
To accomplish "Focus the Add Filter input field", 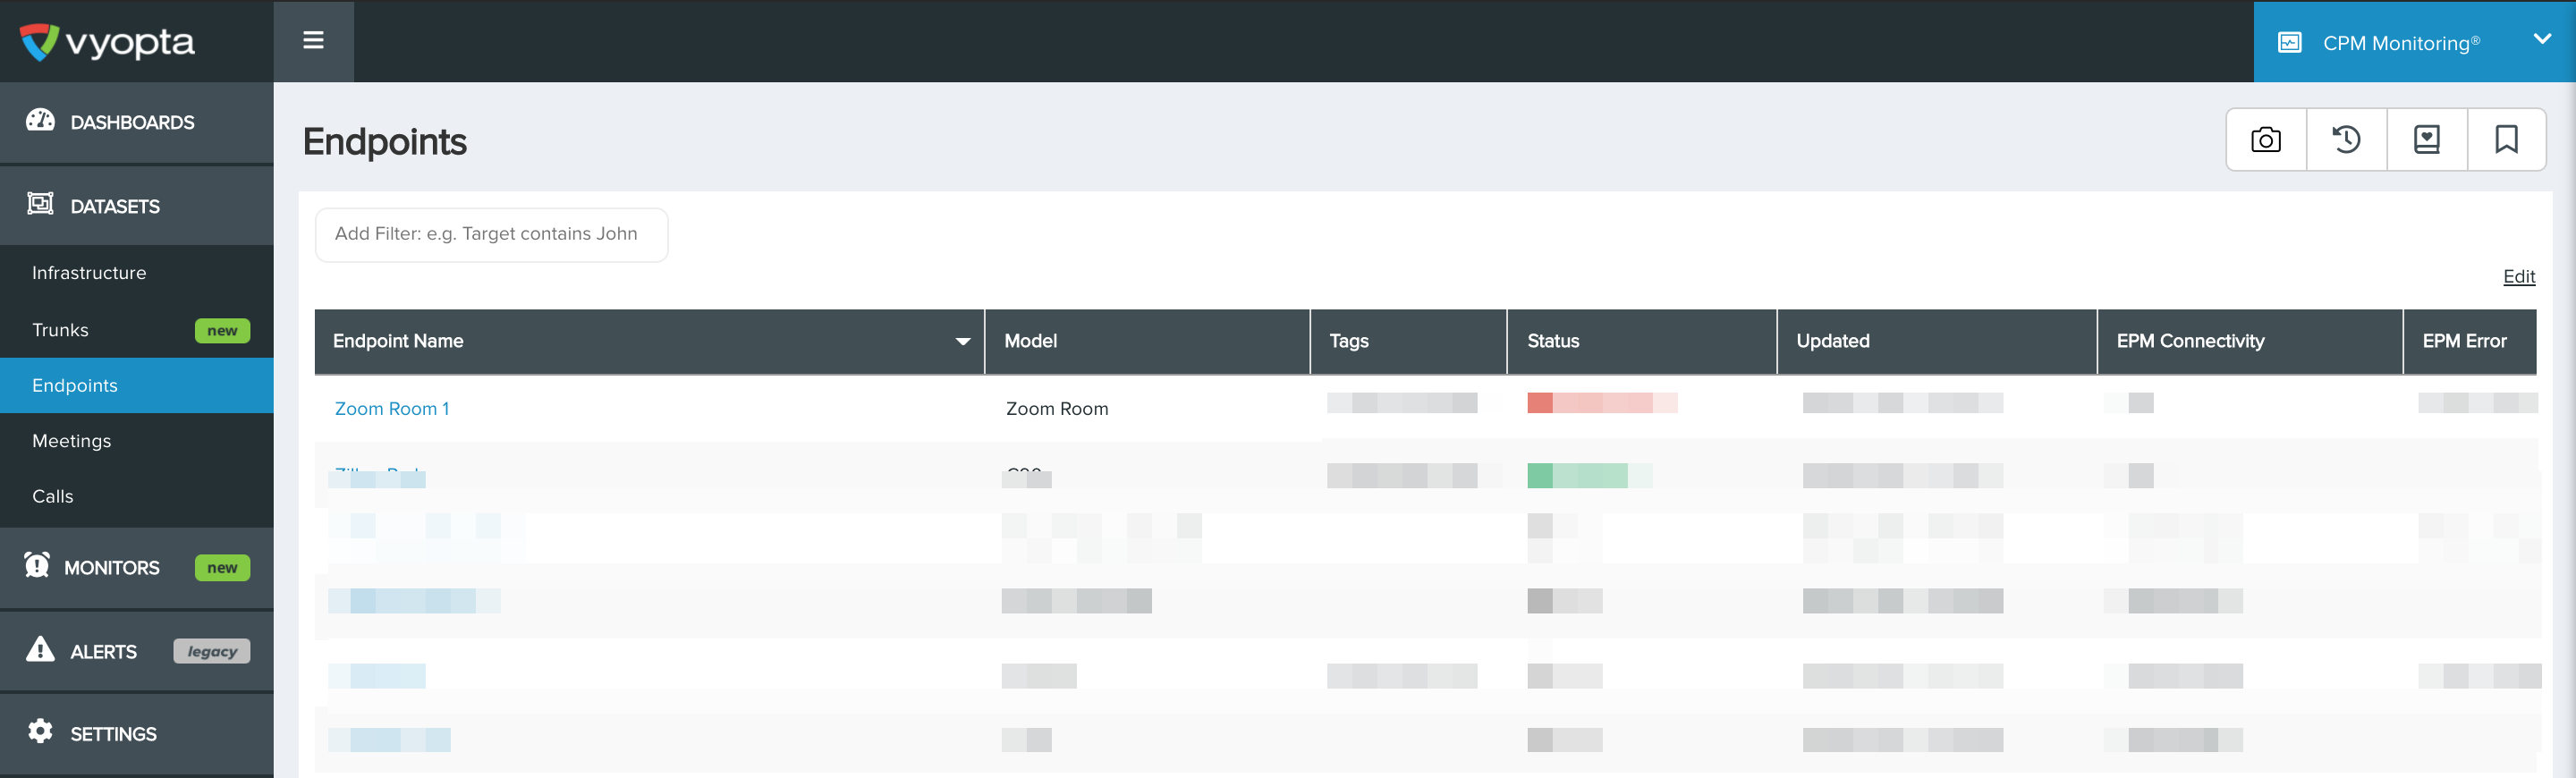I will pos(491,234).
